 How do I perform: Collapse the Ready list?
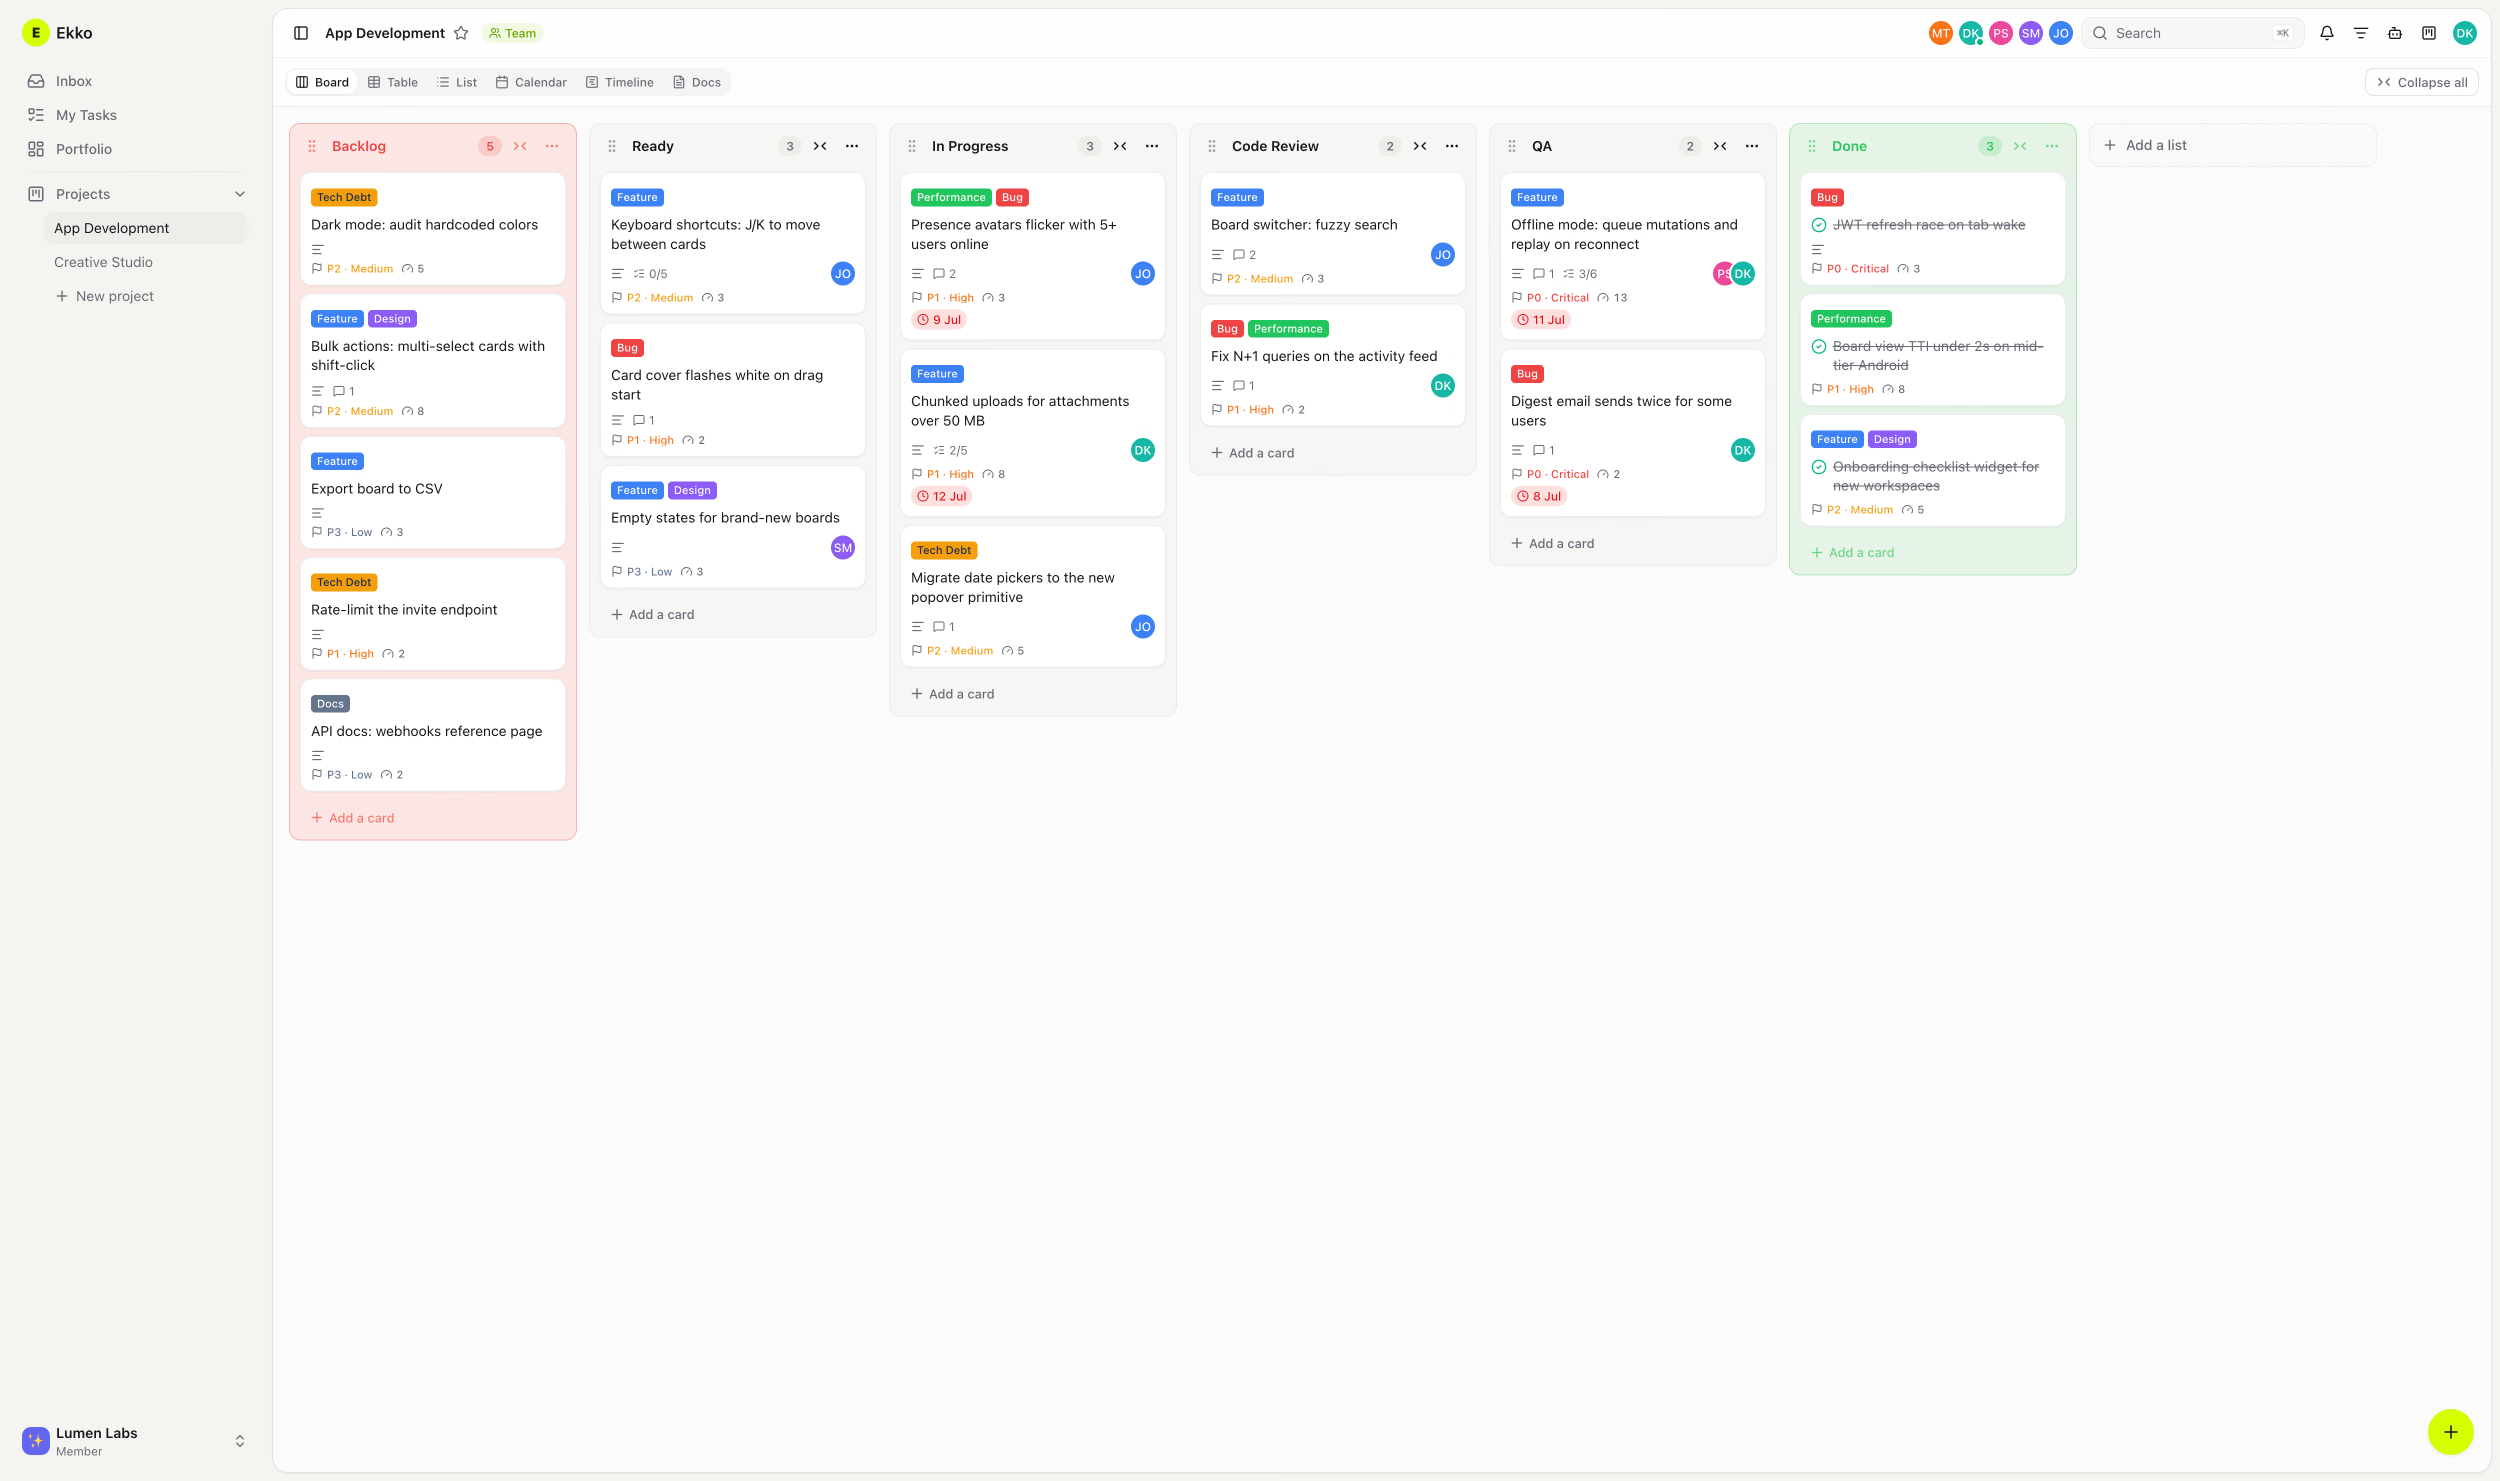point(820,146)
